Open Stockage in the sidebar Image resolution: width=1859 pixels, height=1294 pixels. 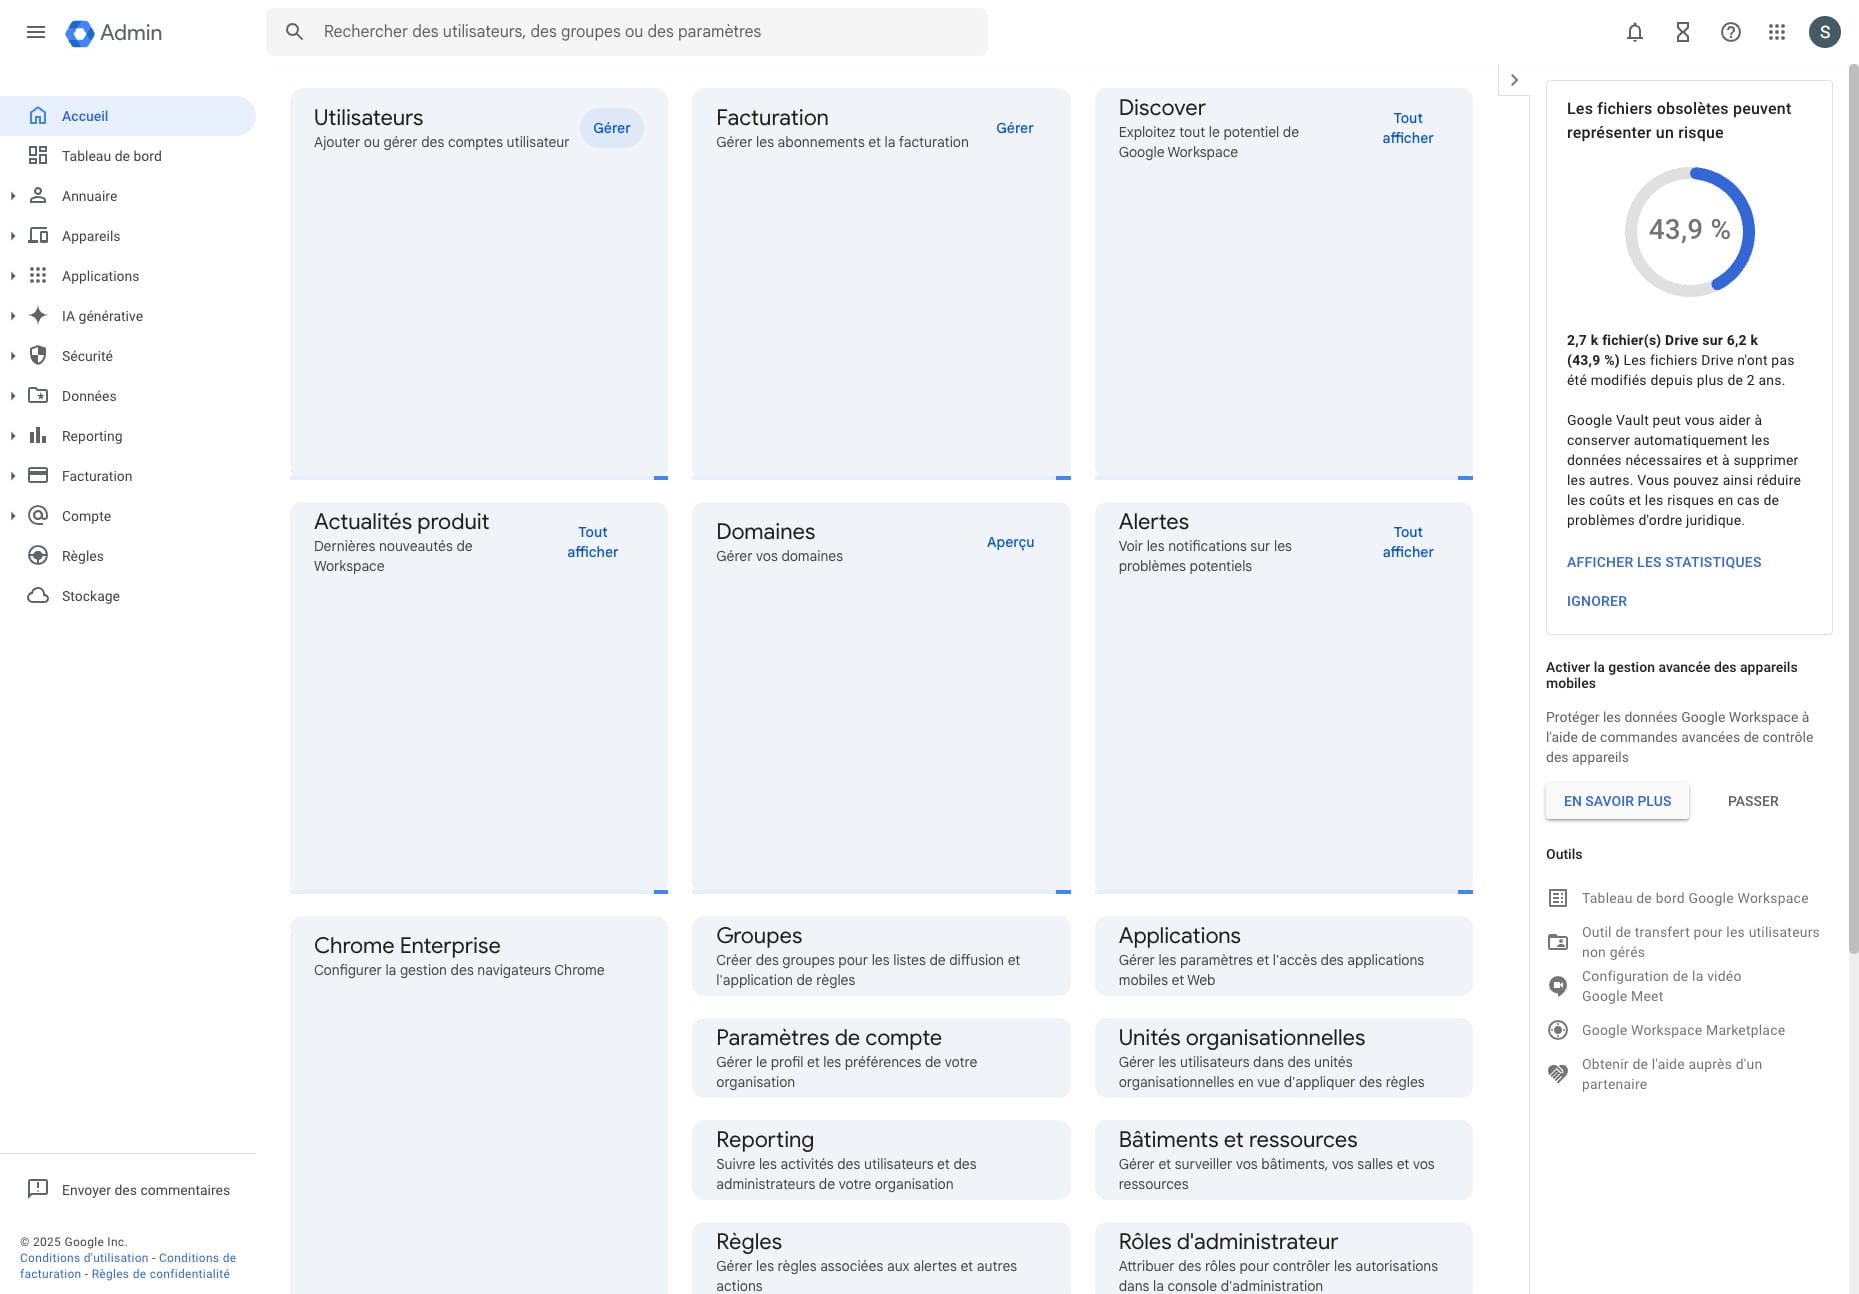pos(128,596)
